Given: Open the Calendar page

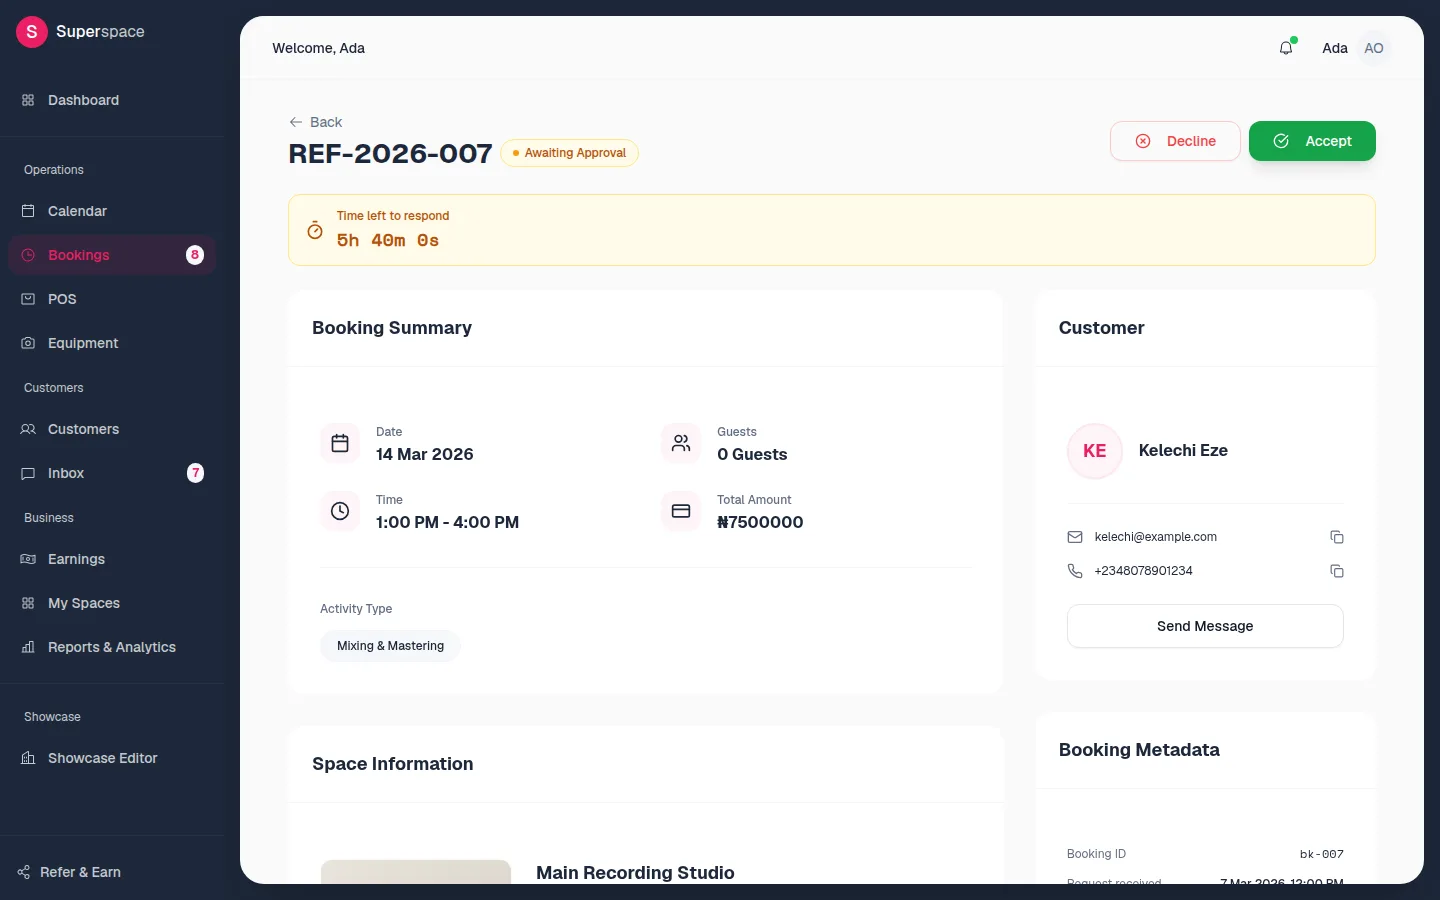Looking at the screenshot, I should coord(112,211).
